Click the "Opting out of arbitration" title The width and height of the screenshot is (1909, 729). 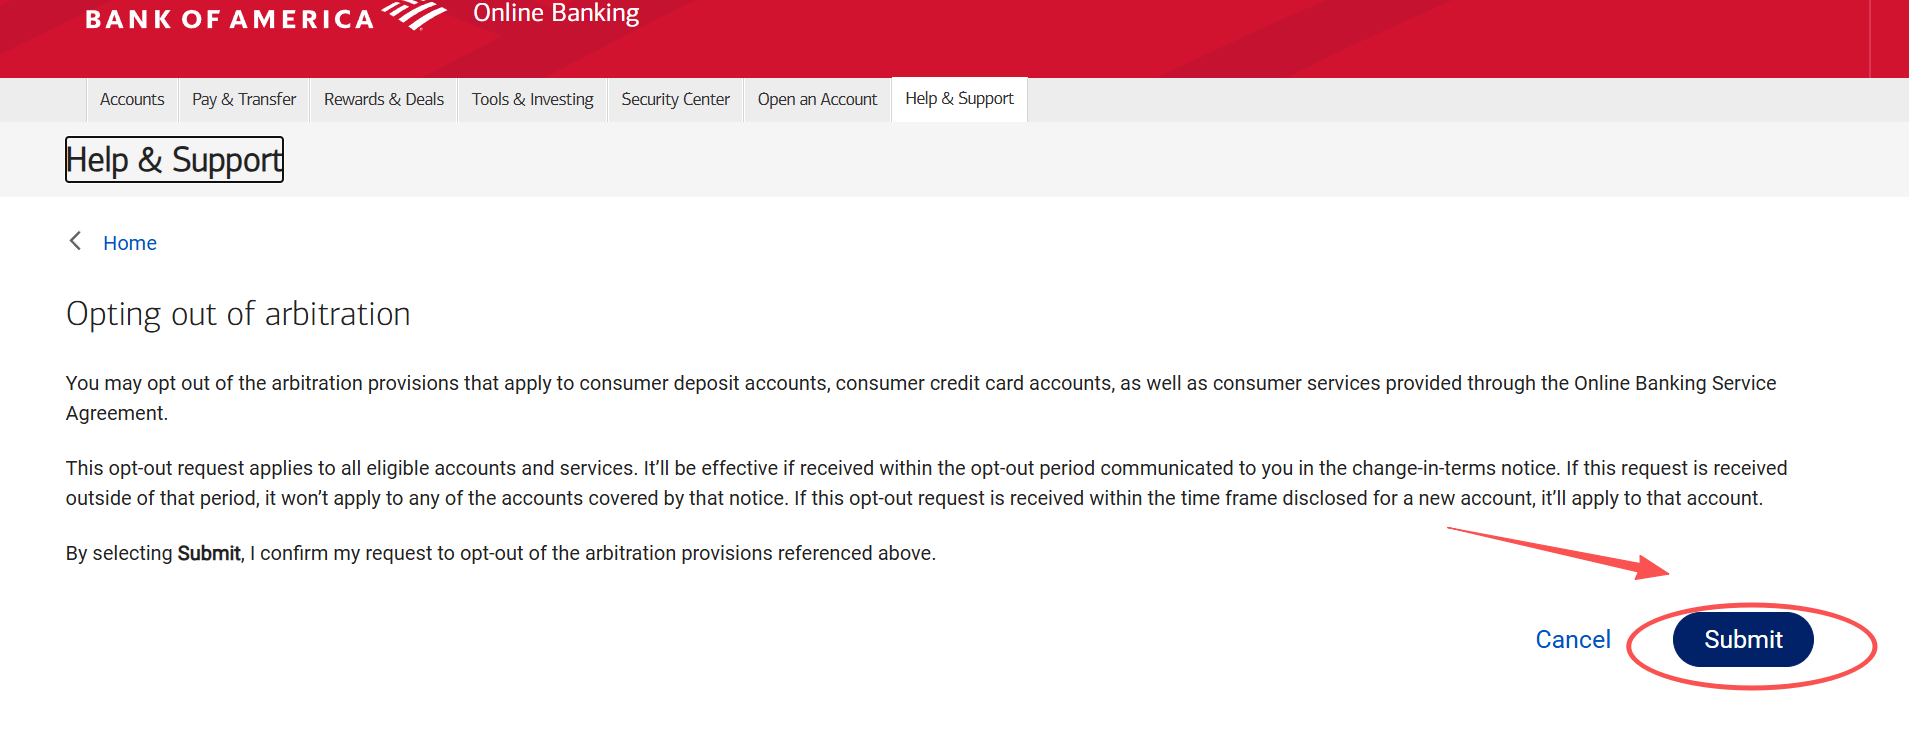(x=238, y=314)
